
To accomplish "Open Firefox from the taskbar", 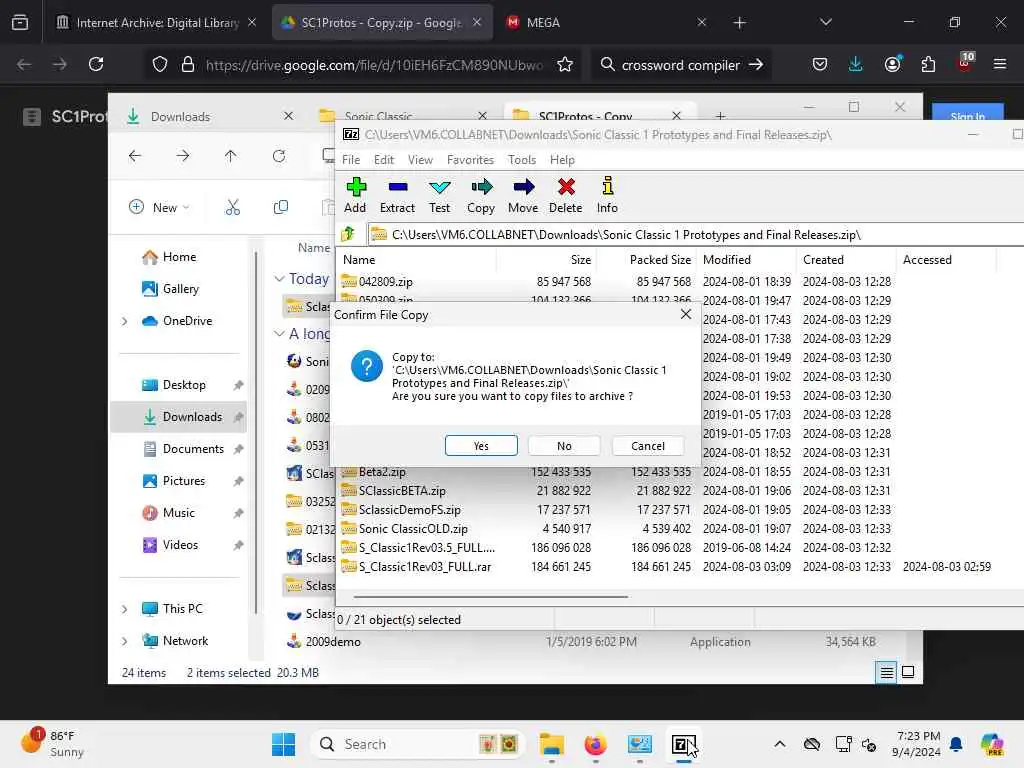I will point(595,744).
